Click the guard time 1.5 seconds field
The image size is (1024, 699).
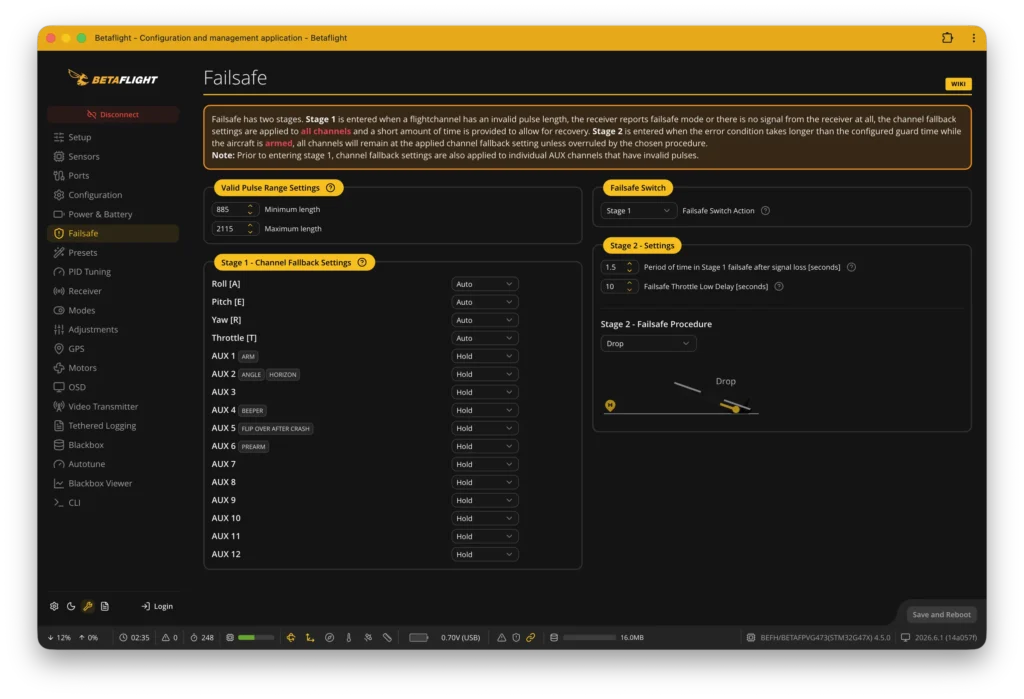(x=618, y=267)
